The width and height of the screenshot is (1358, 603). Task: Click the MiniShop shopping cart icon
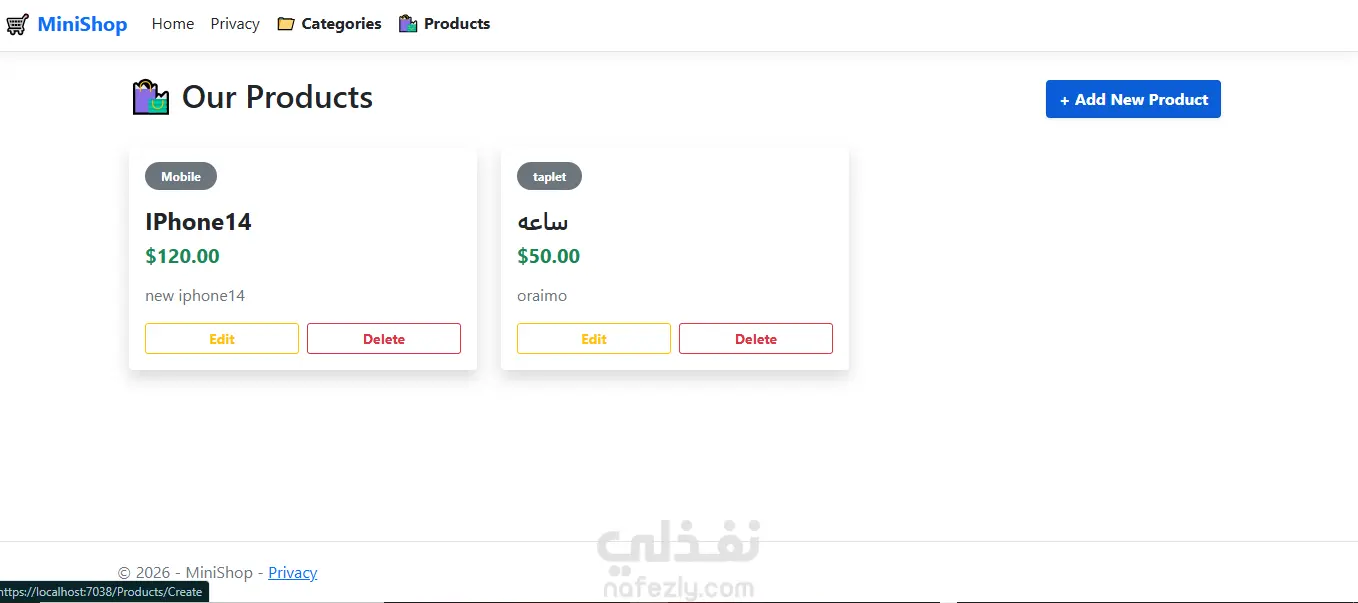pos(17,24)
